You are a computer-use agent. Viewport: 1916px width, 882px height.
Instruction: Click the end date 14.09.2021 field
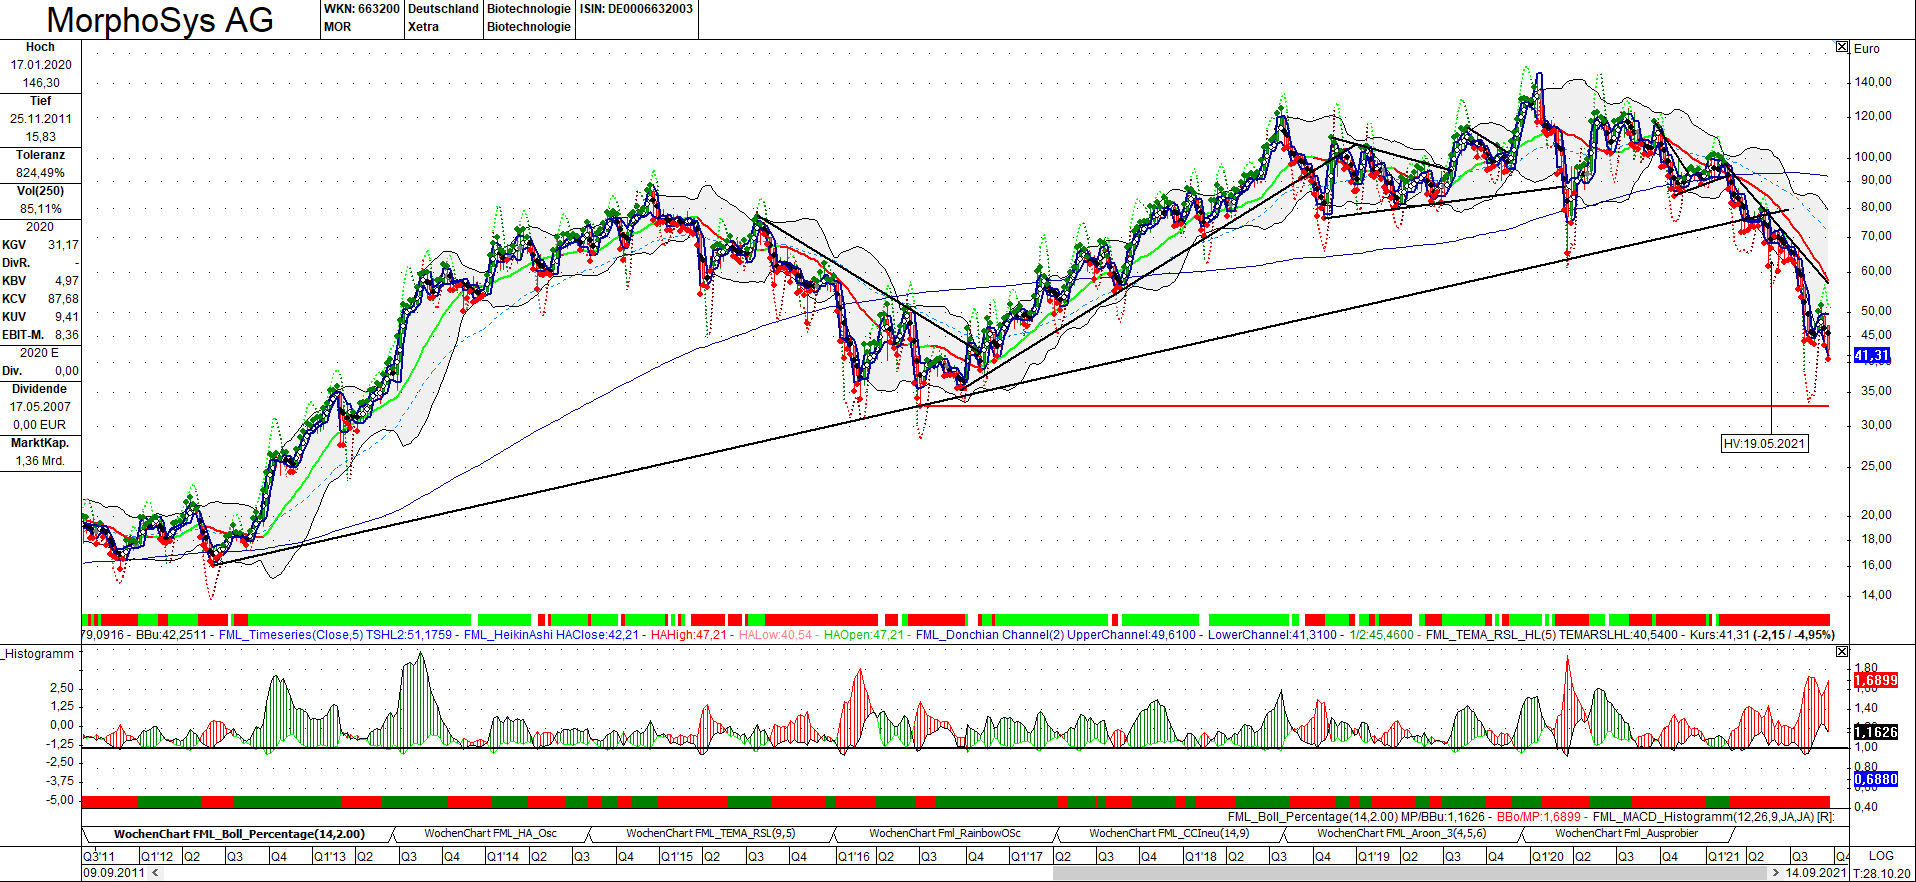[1816, 873]
